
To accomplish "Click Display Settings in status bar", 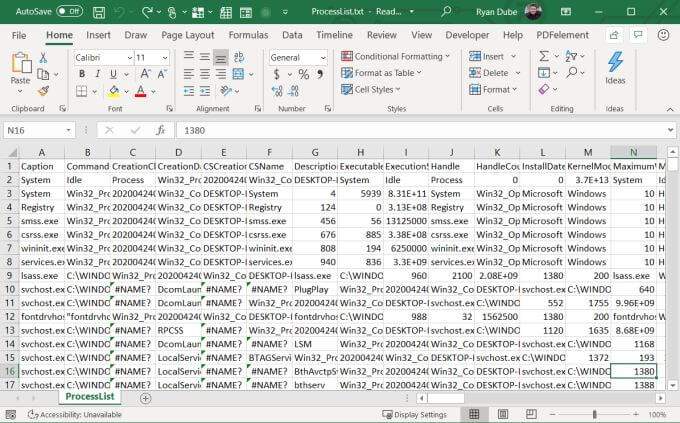I will pos(415,414).
